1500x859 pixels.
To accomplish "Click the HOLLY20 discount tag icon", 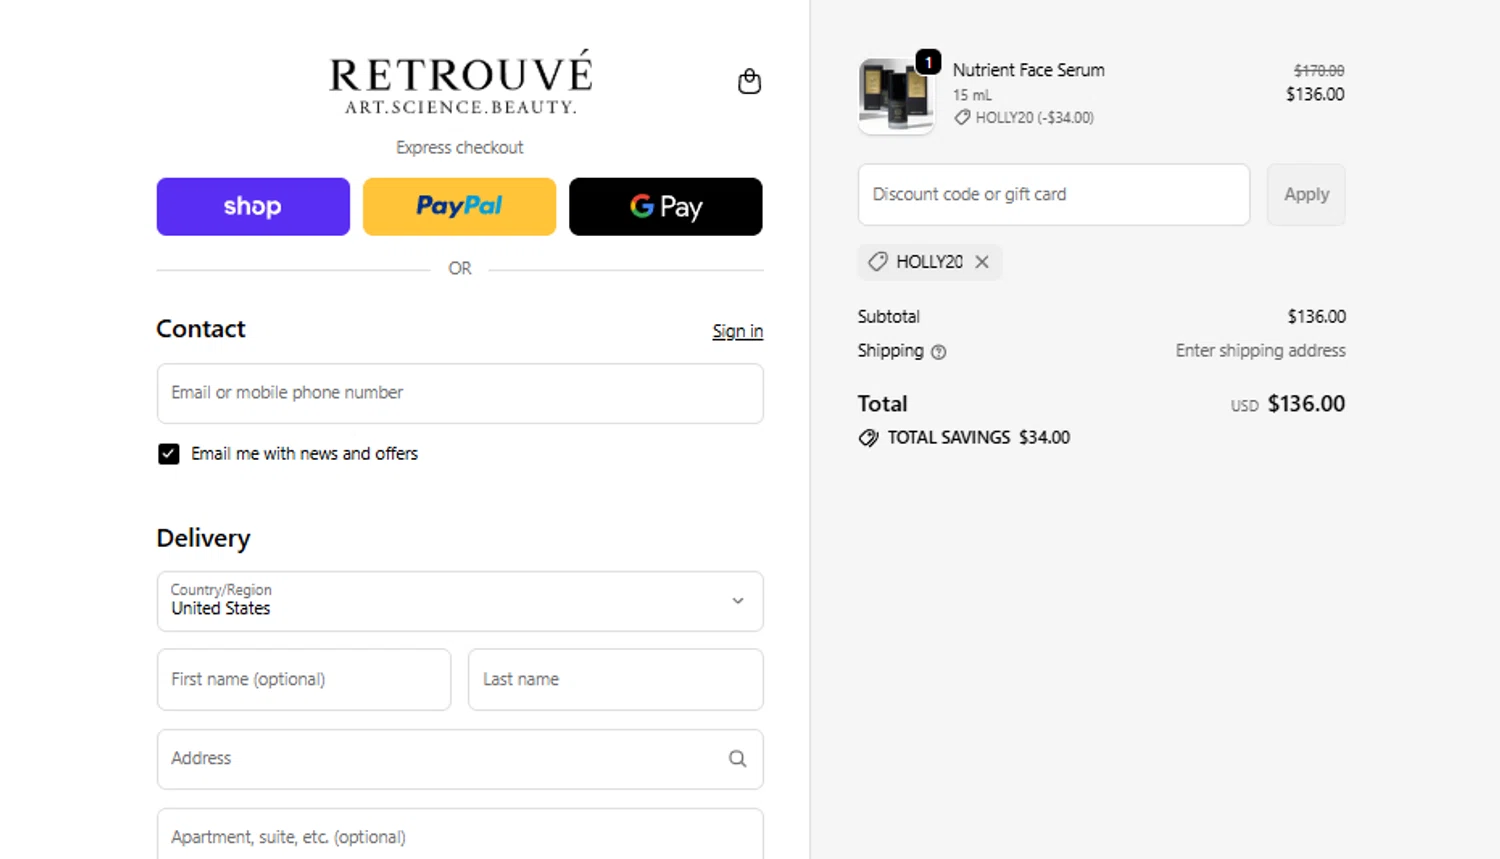I will pos(877,262).
